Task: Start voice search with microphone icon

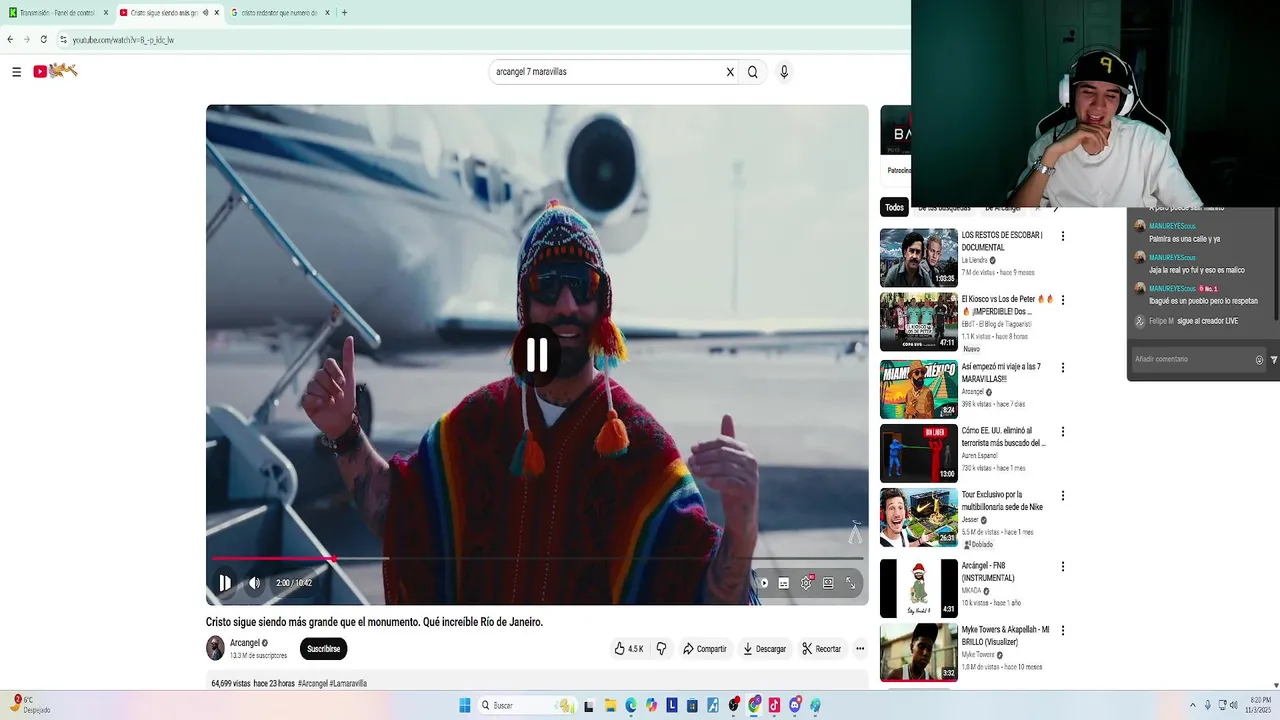Action: coord(784,72)
